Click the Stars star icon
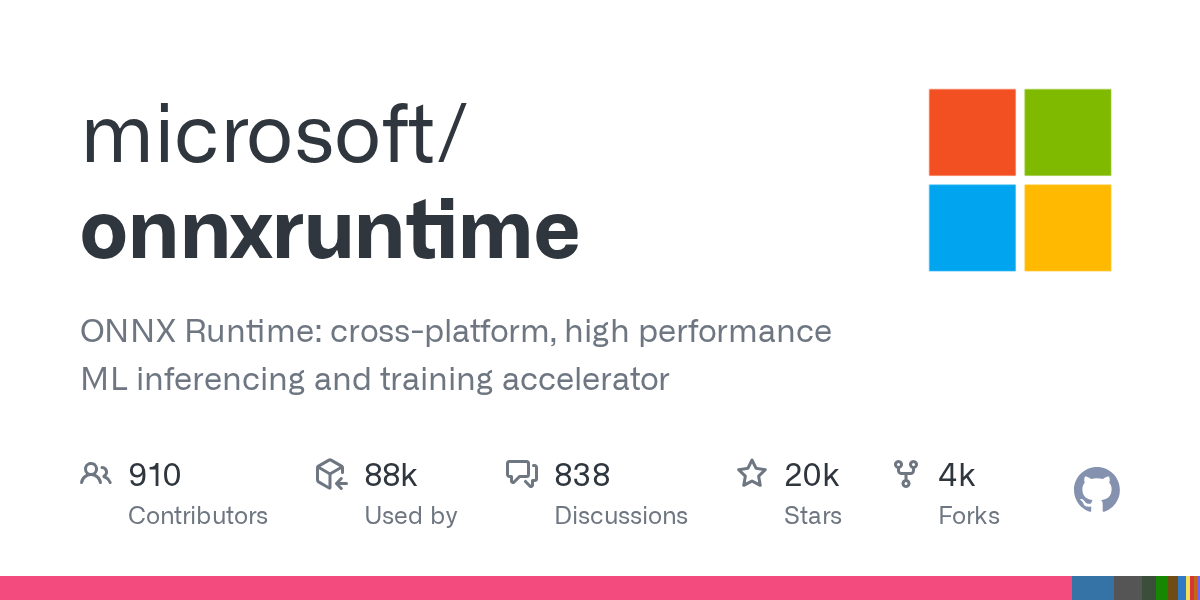This screenshot has height=600, width=1200. click(751, 474)
